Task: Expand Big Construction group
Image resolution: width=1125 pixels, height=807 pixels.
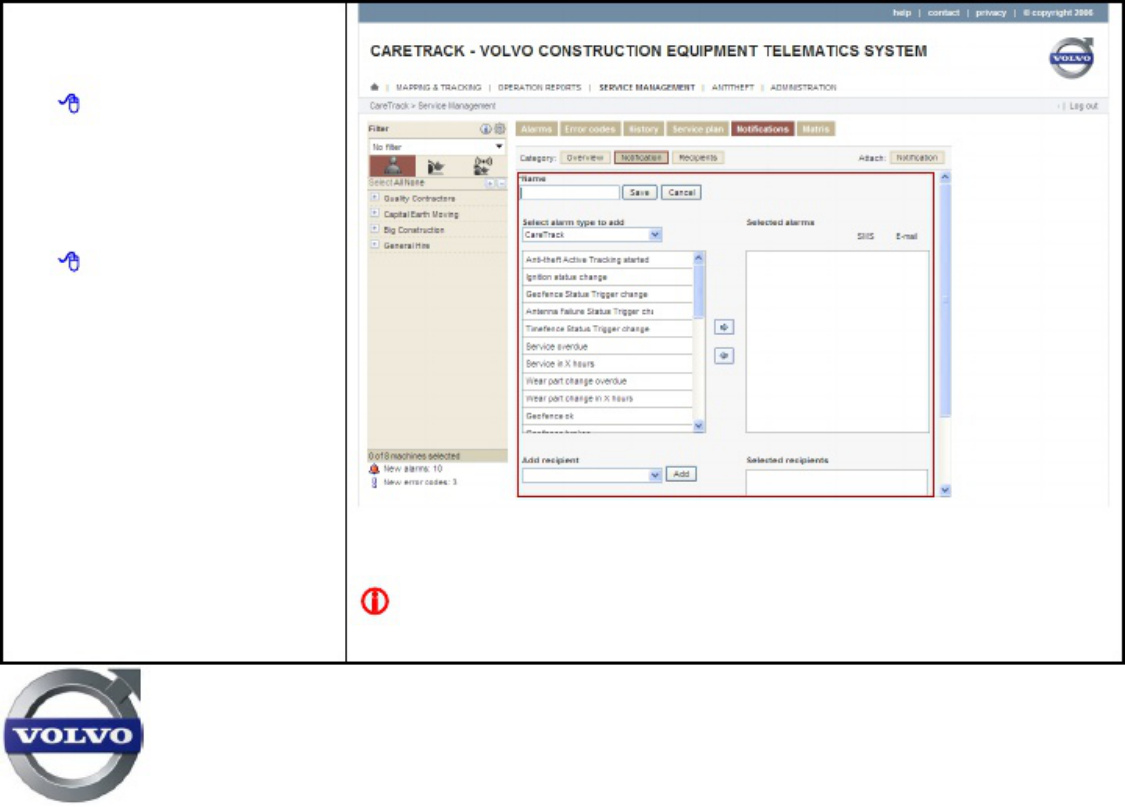Action: point(375,229)
